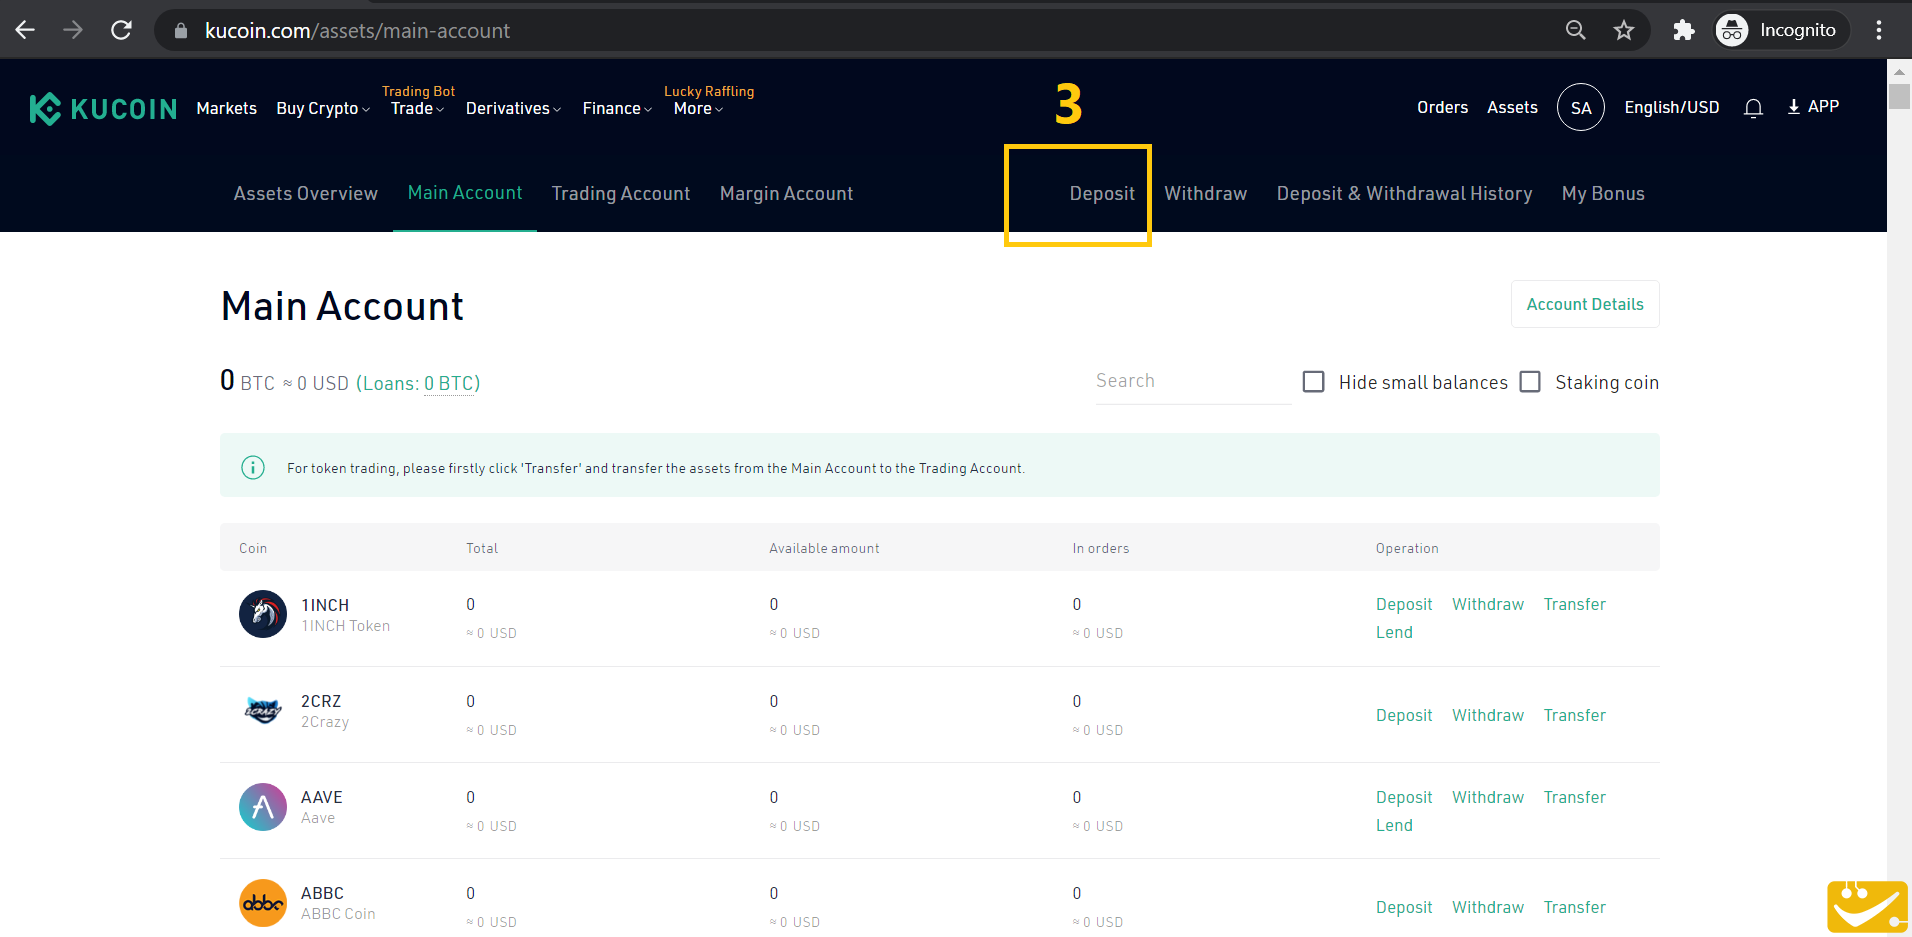Open the notifications bell

(1753, 108)
